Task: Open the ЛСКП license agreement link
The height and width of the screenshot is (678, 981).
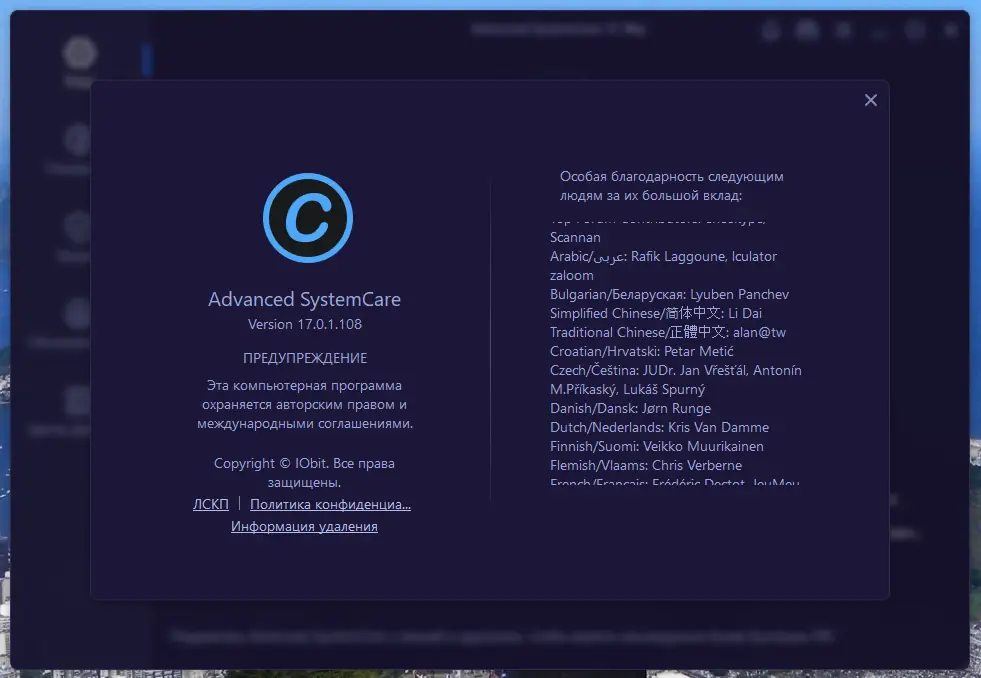Action: [210, 504]
